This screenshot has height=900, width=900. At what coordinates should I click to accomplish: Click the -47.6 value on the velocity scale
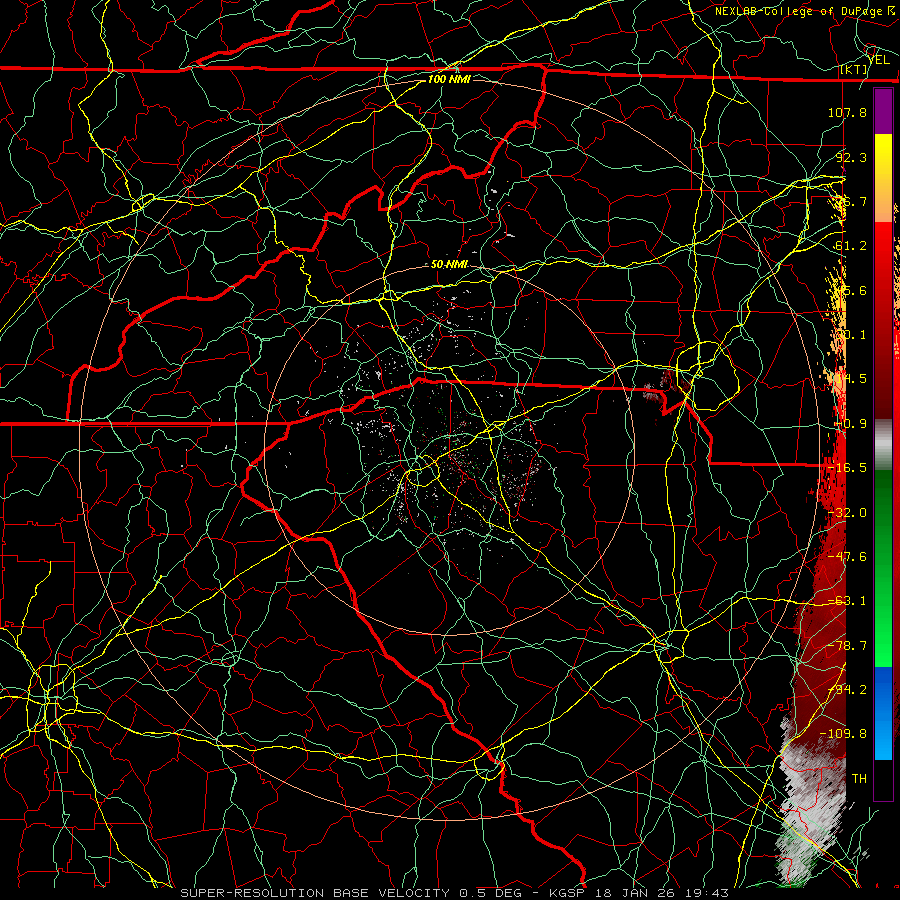(x=847, y=557)
